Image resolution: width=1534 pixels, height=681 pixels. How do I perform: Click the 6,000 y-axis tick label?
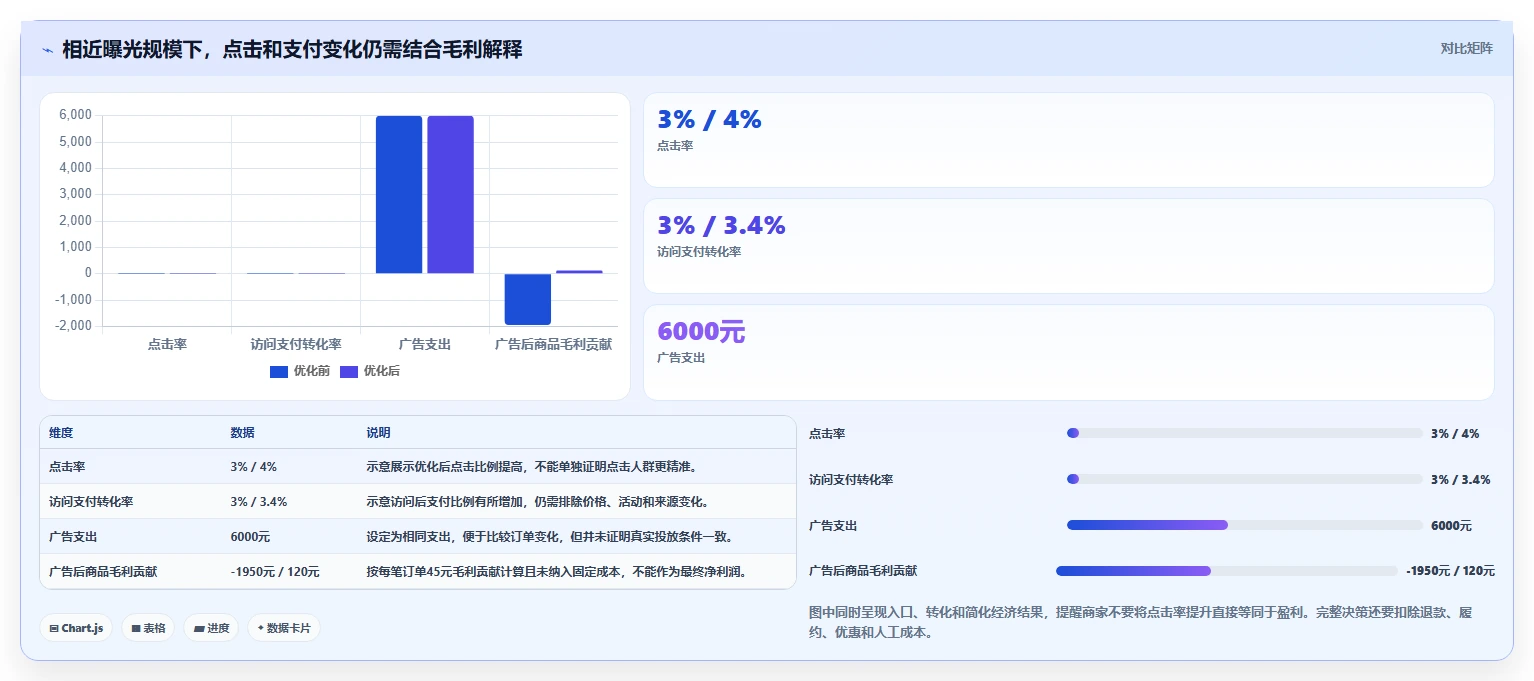[76, 115]
